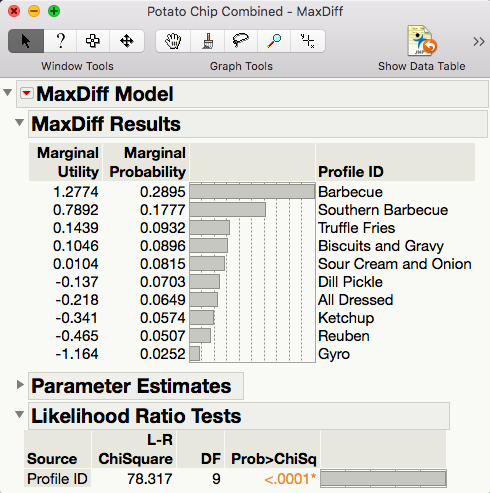
Task: Zoom the window with the green button
Action: [54, 11]
